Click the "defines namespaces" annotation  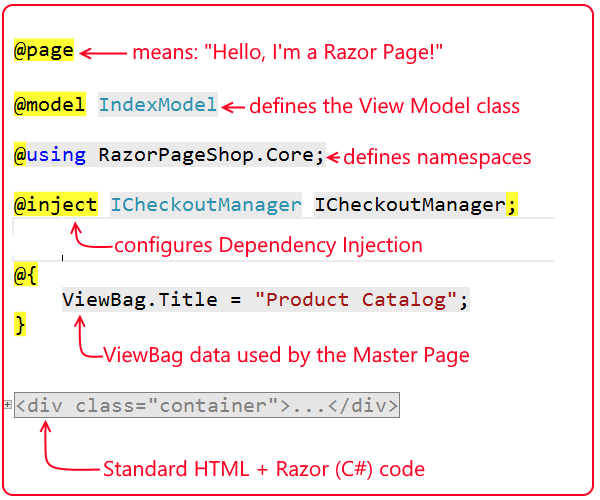point(437,157)
